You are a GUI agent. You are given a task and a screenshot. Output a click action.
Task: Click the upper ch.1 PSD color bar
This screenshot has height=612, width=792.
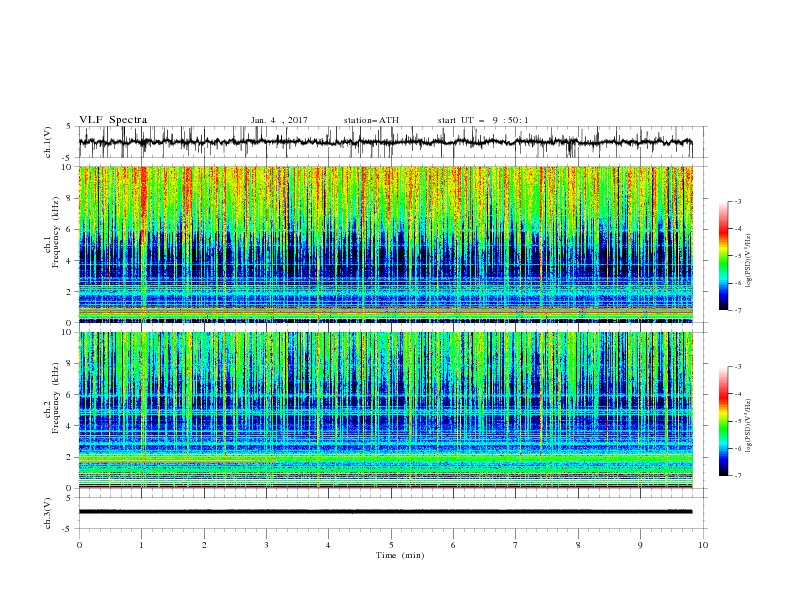tap(724, 256)
